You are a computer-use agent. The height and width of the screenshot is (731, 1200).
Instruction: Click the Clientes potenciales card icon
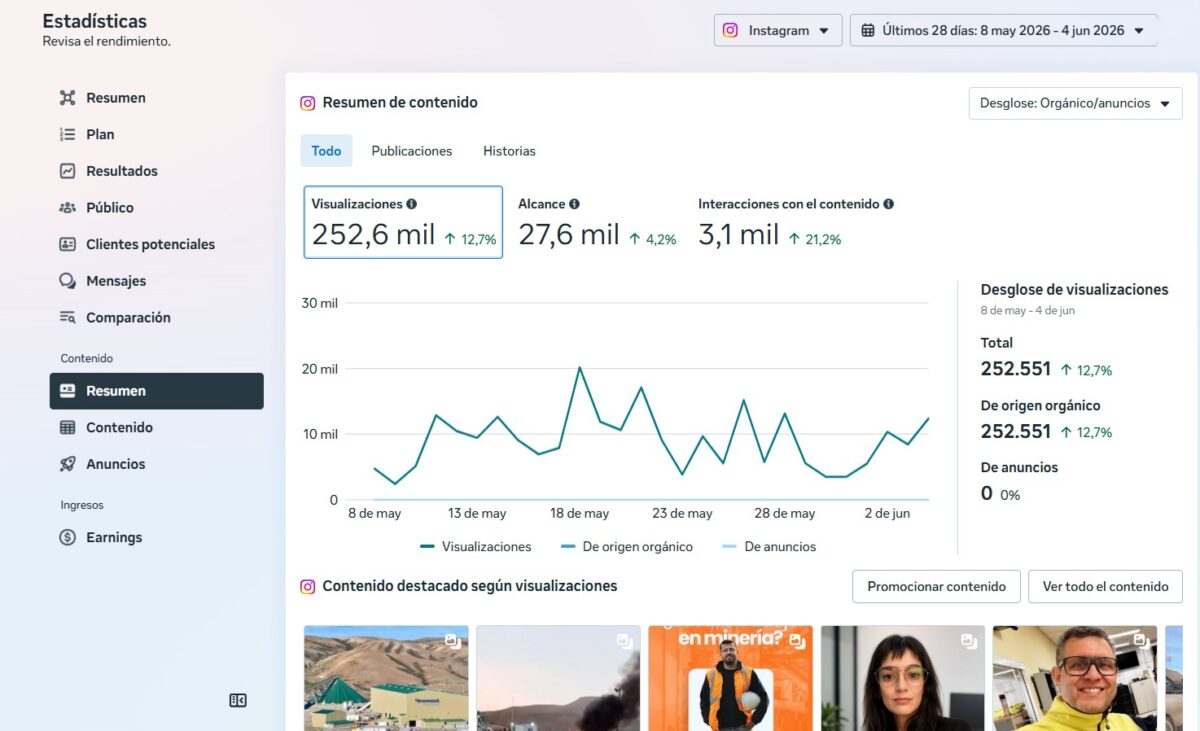pos(68,244)
